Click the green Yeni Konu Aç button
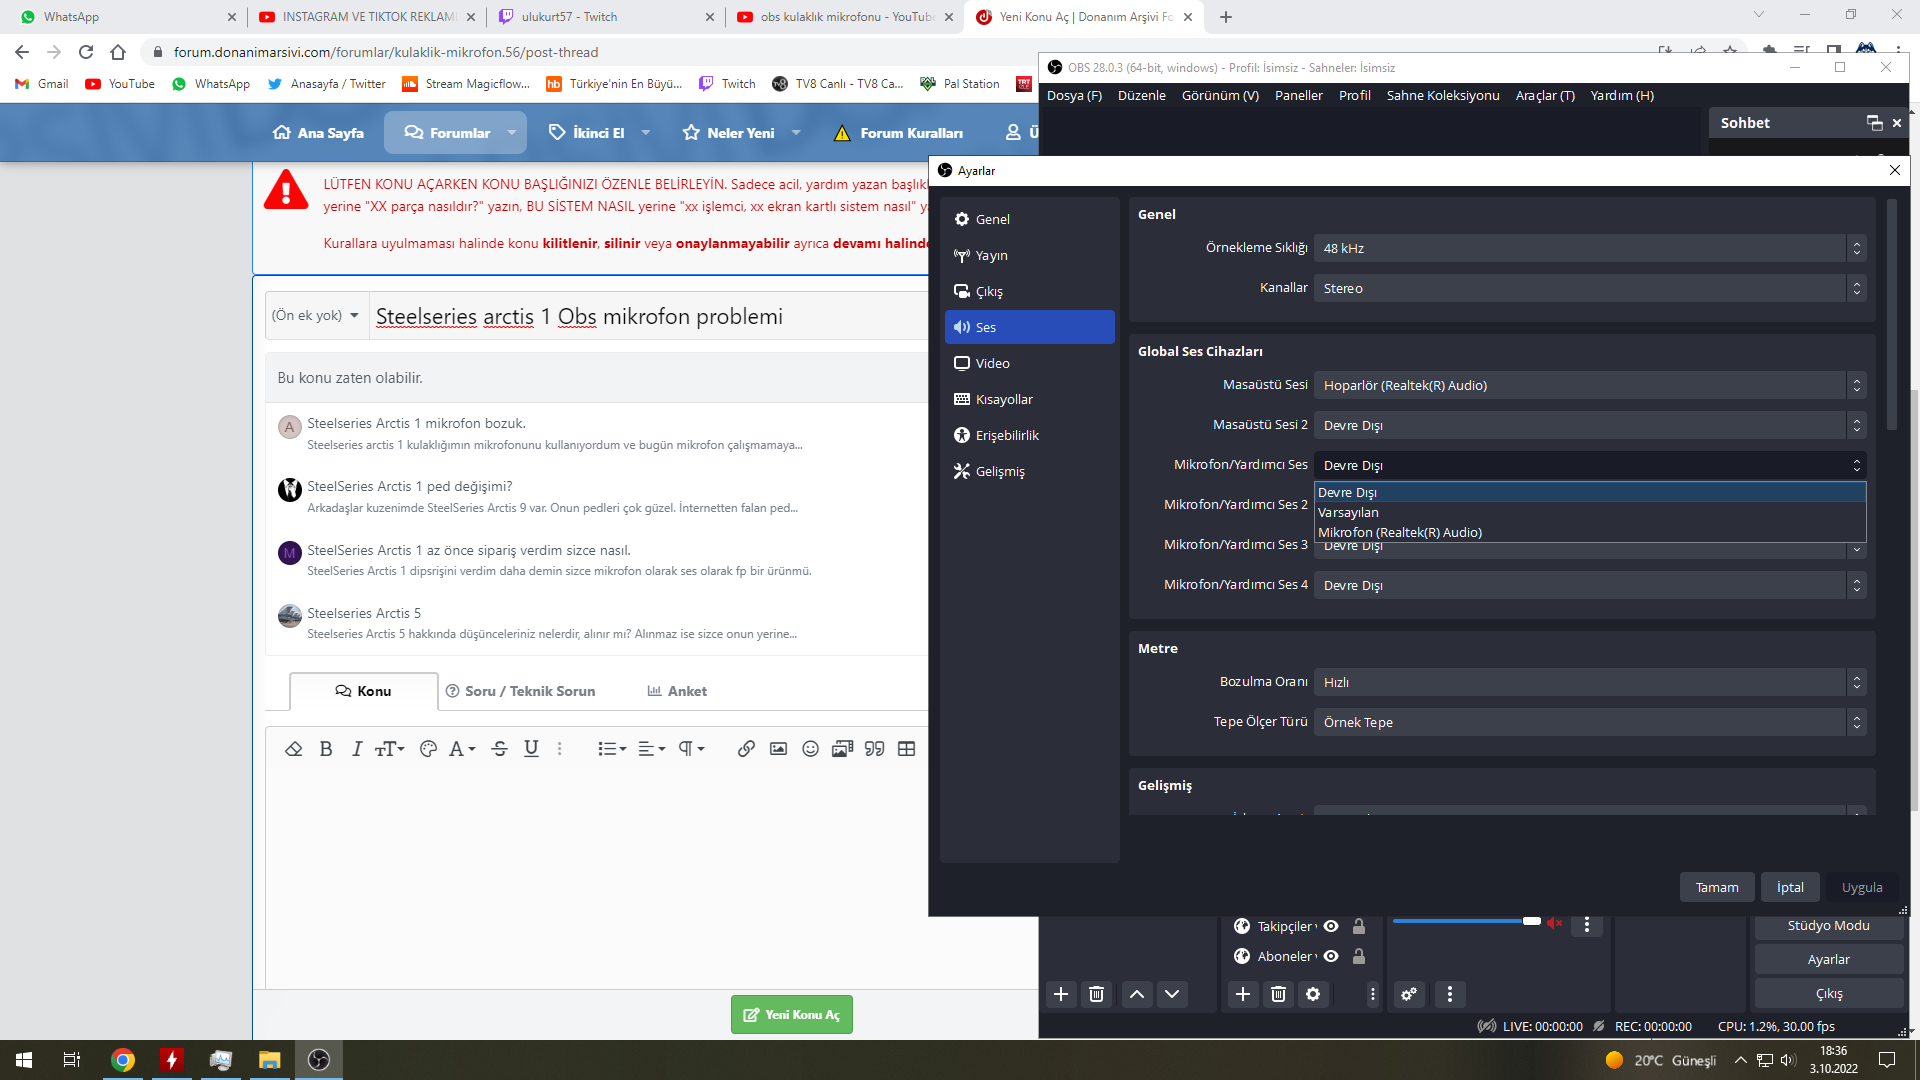 (x=791, y=1014)
